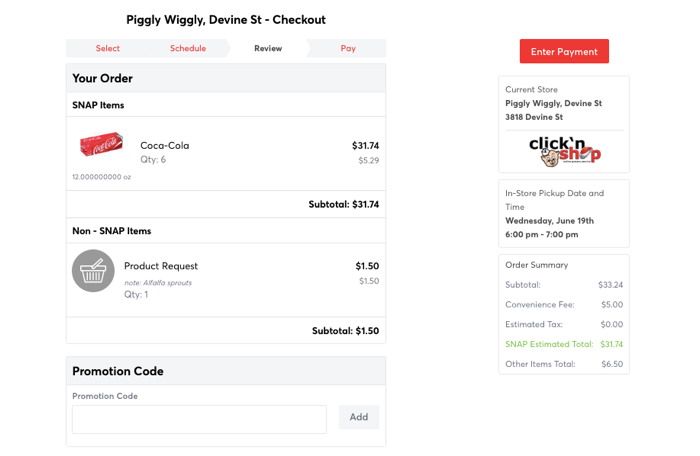Jump to the Pay step tab

348,48
